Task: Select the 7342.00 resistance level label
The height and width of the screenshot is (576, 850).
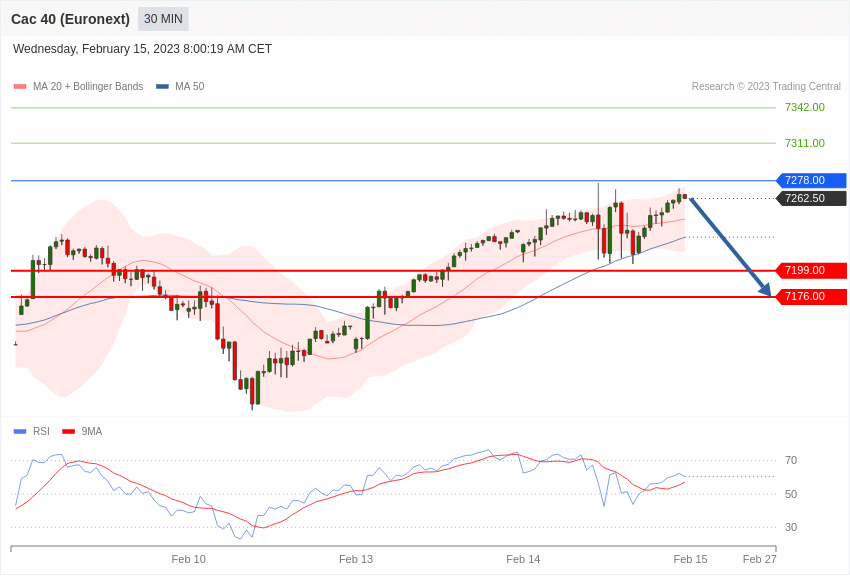Action: pyautogui.click(x=804, y=107)
